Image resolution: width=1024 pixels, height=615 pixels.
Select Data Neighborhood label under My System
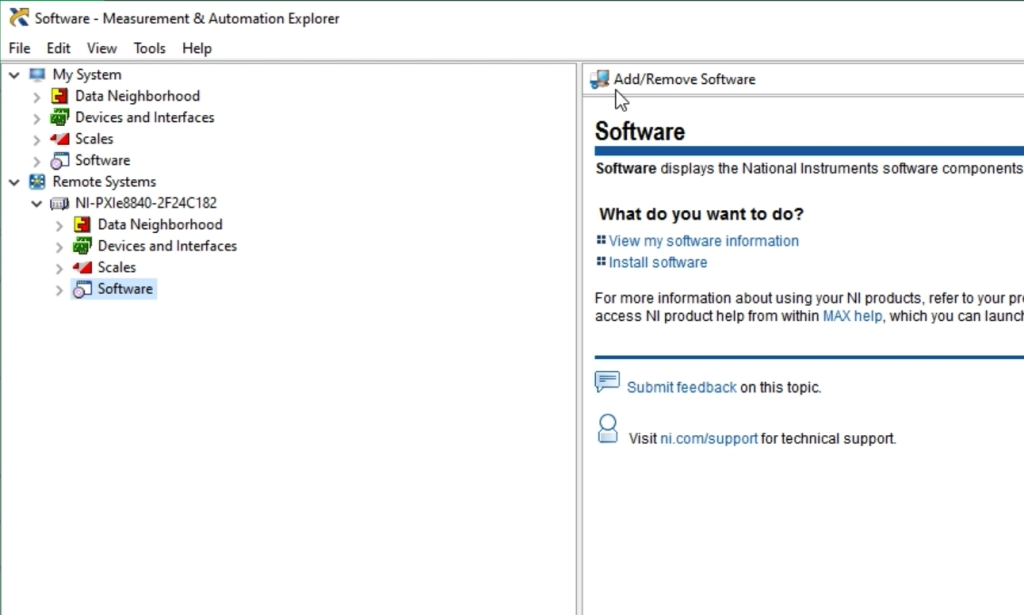137,96
